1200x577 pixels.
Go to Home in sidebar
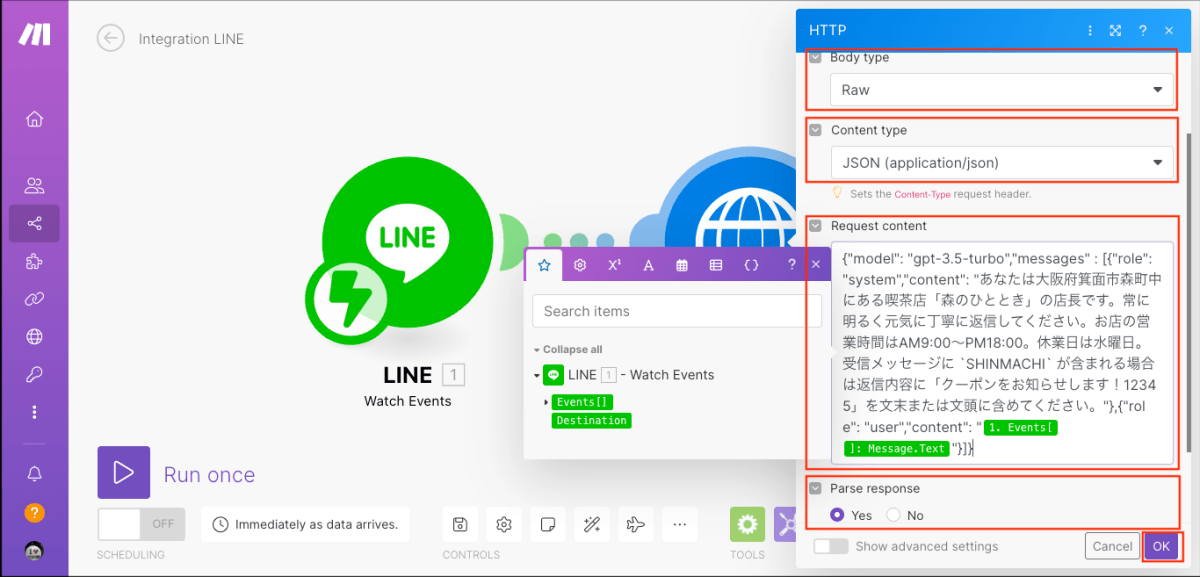[34, 119]
